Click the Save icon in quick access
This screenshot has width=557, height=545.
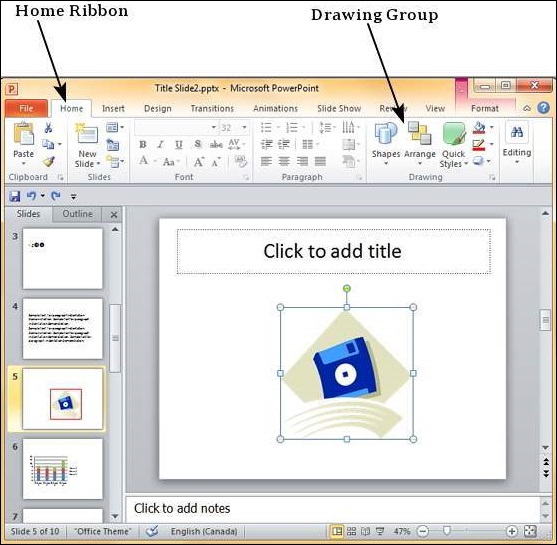pos(15,196)
